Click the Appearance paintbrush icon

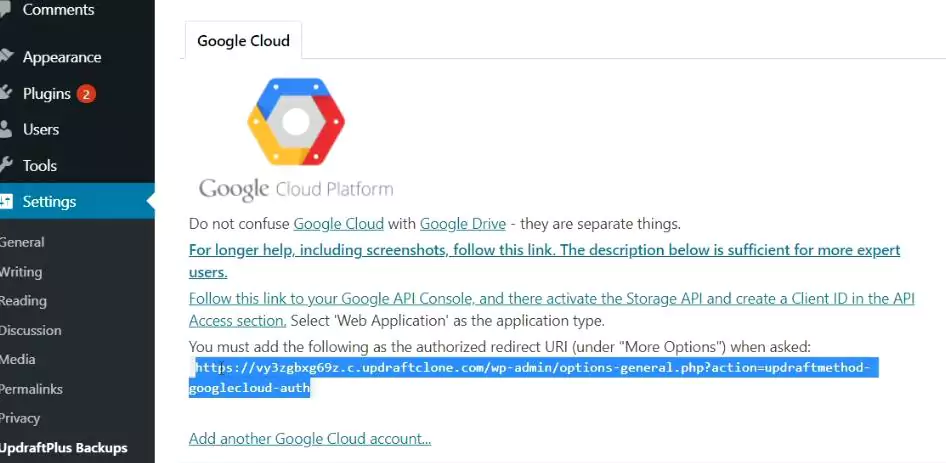(x=6, y=57)
